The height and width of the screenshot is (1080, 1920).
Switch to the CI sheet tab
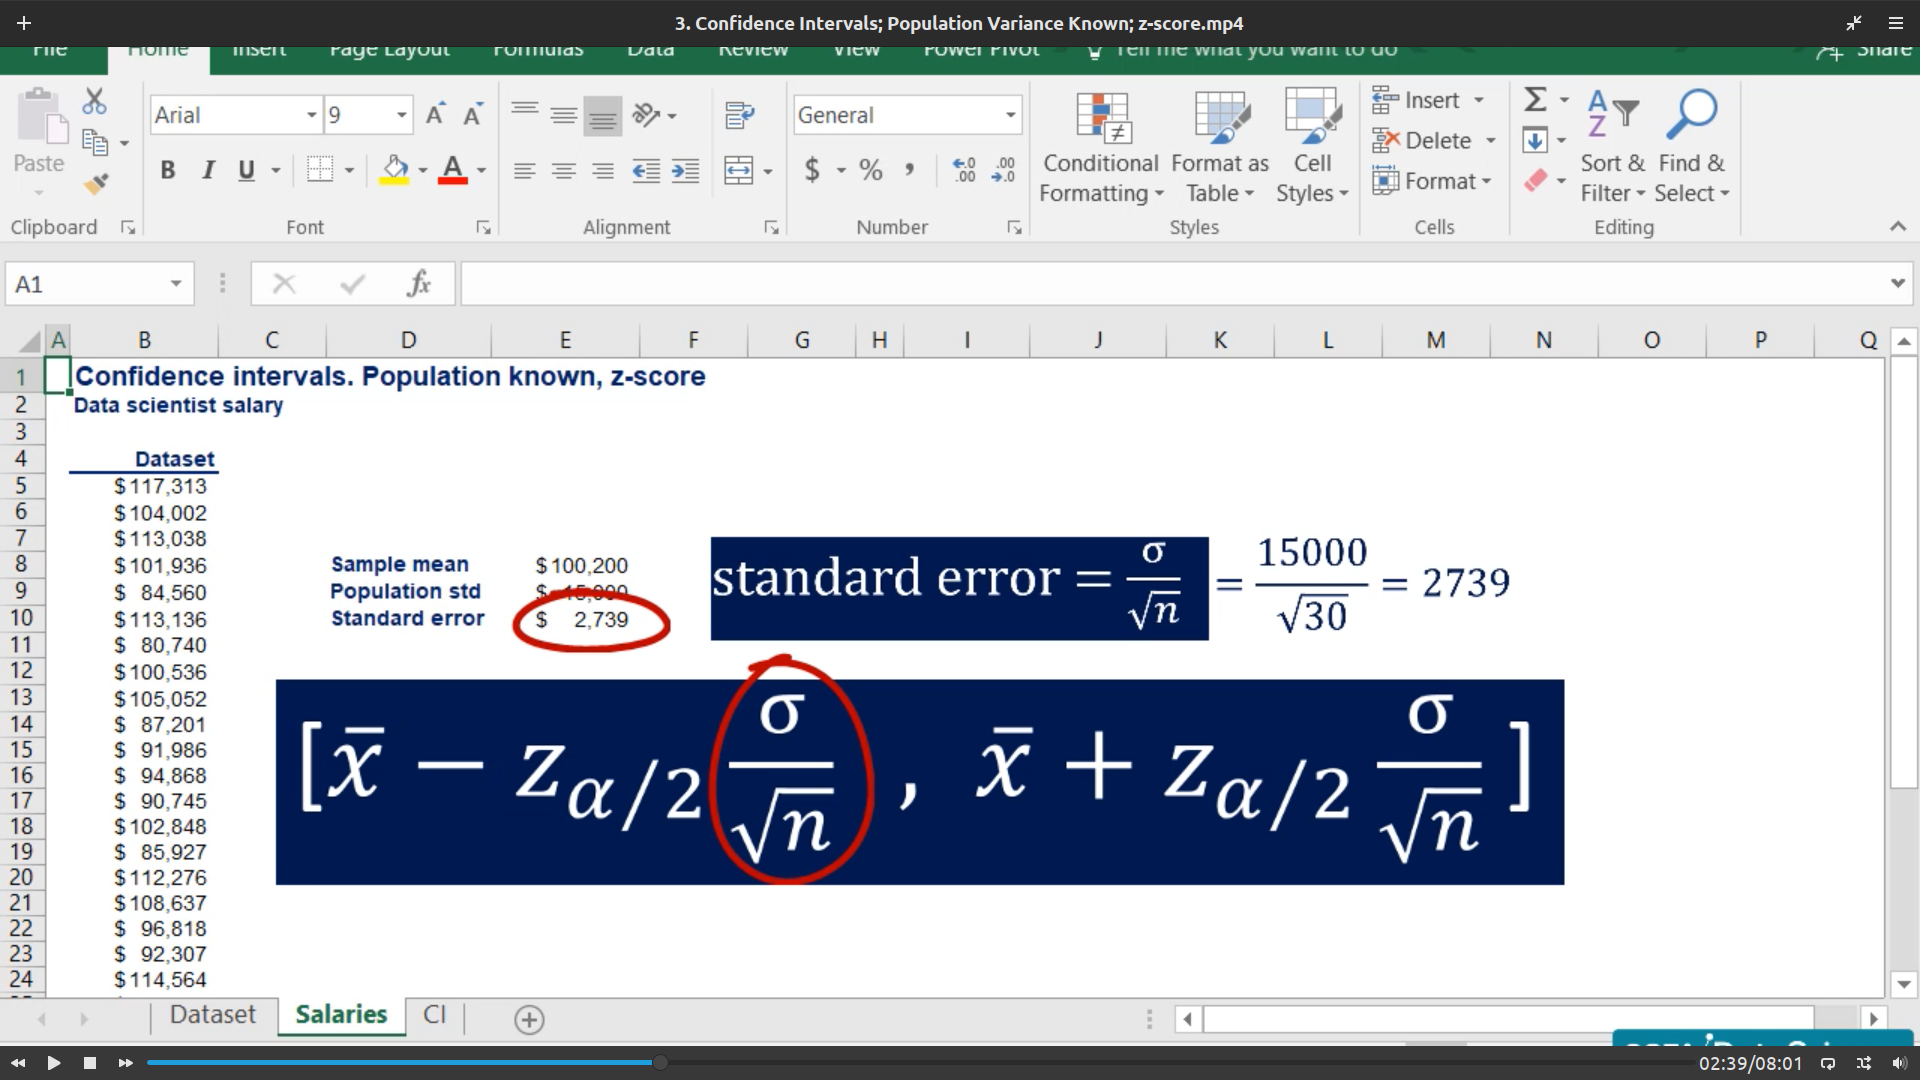coord(434,1014)
